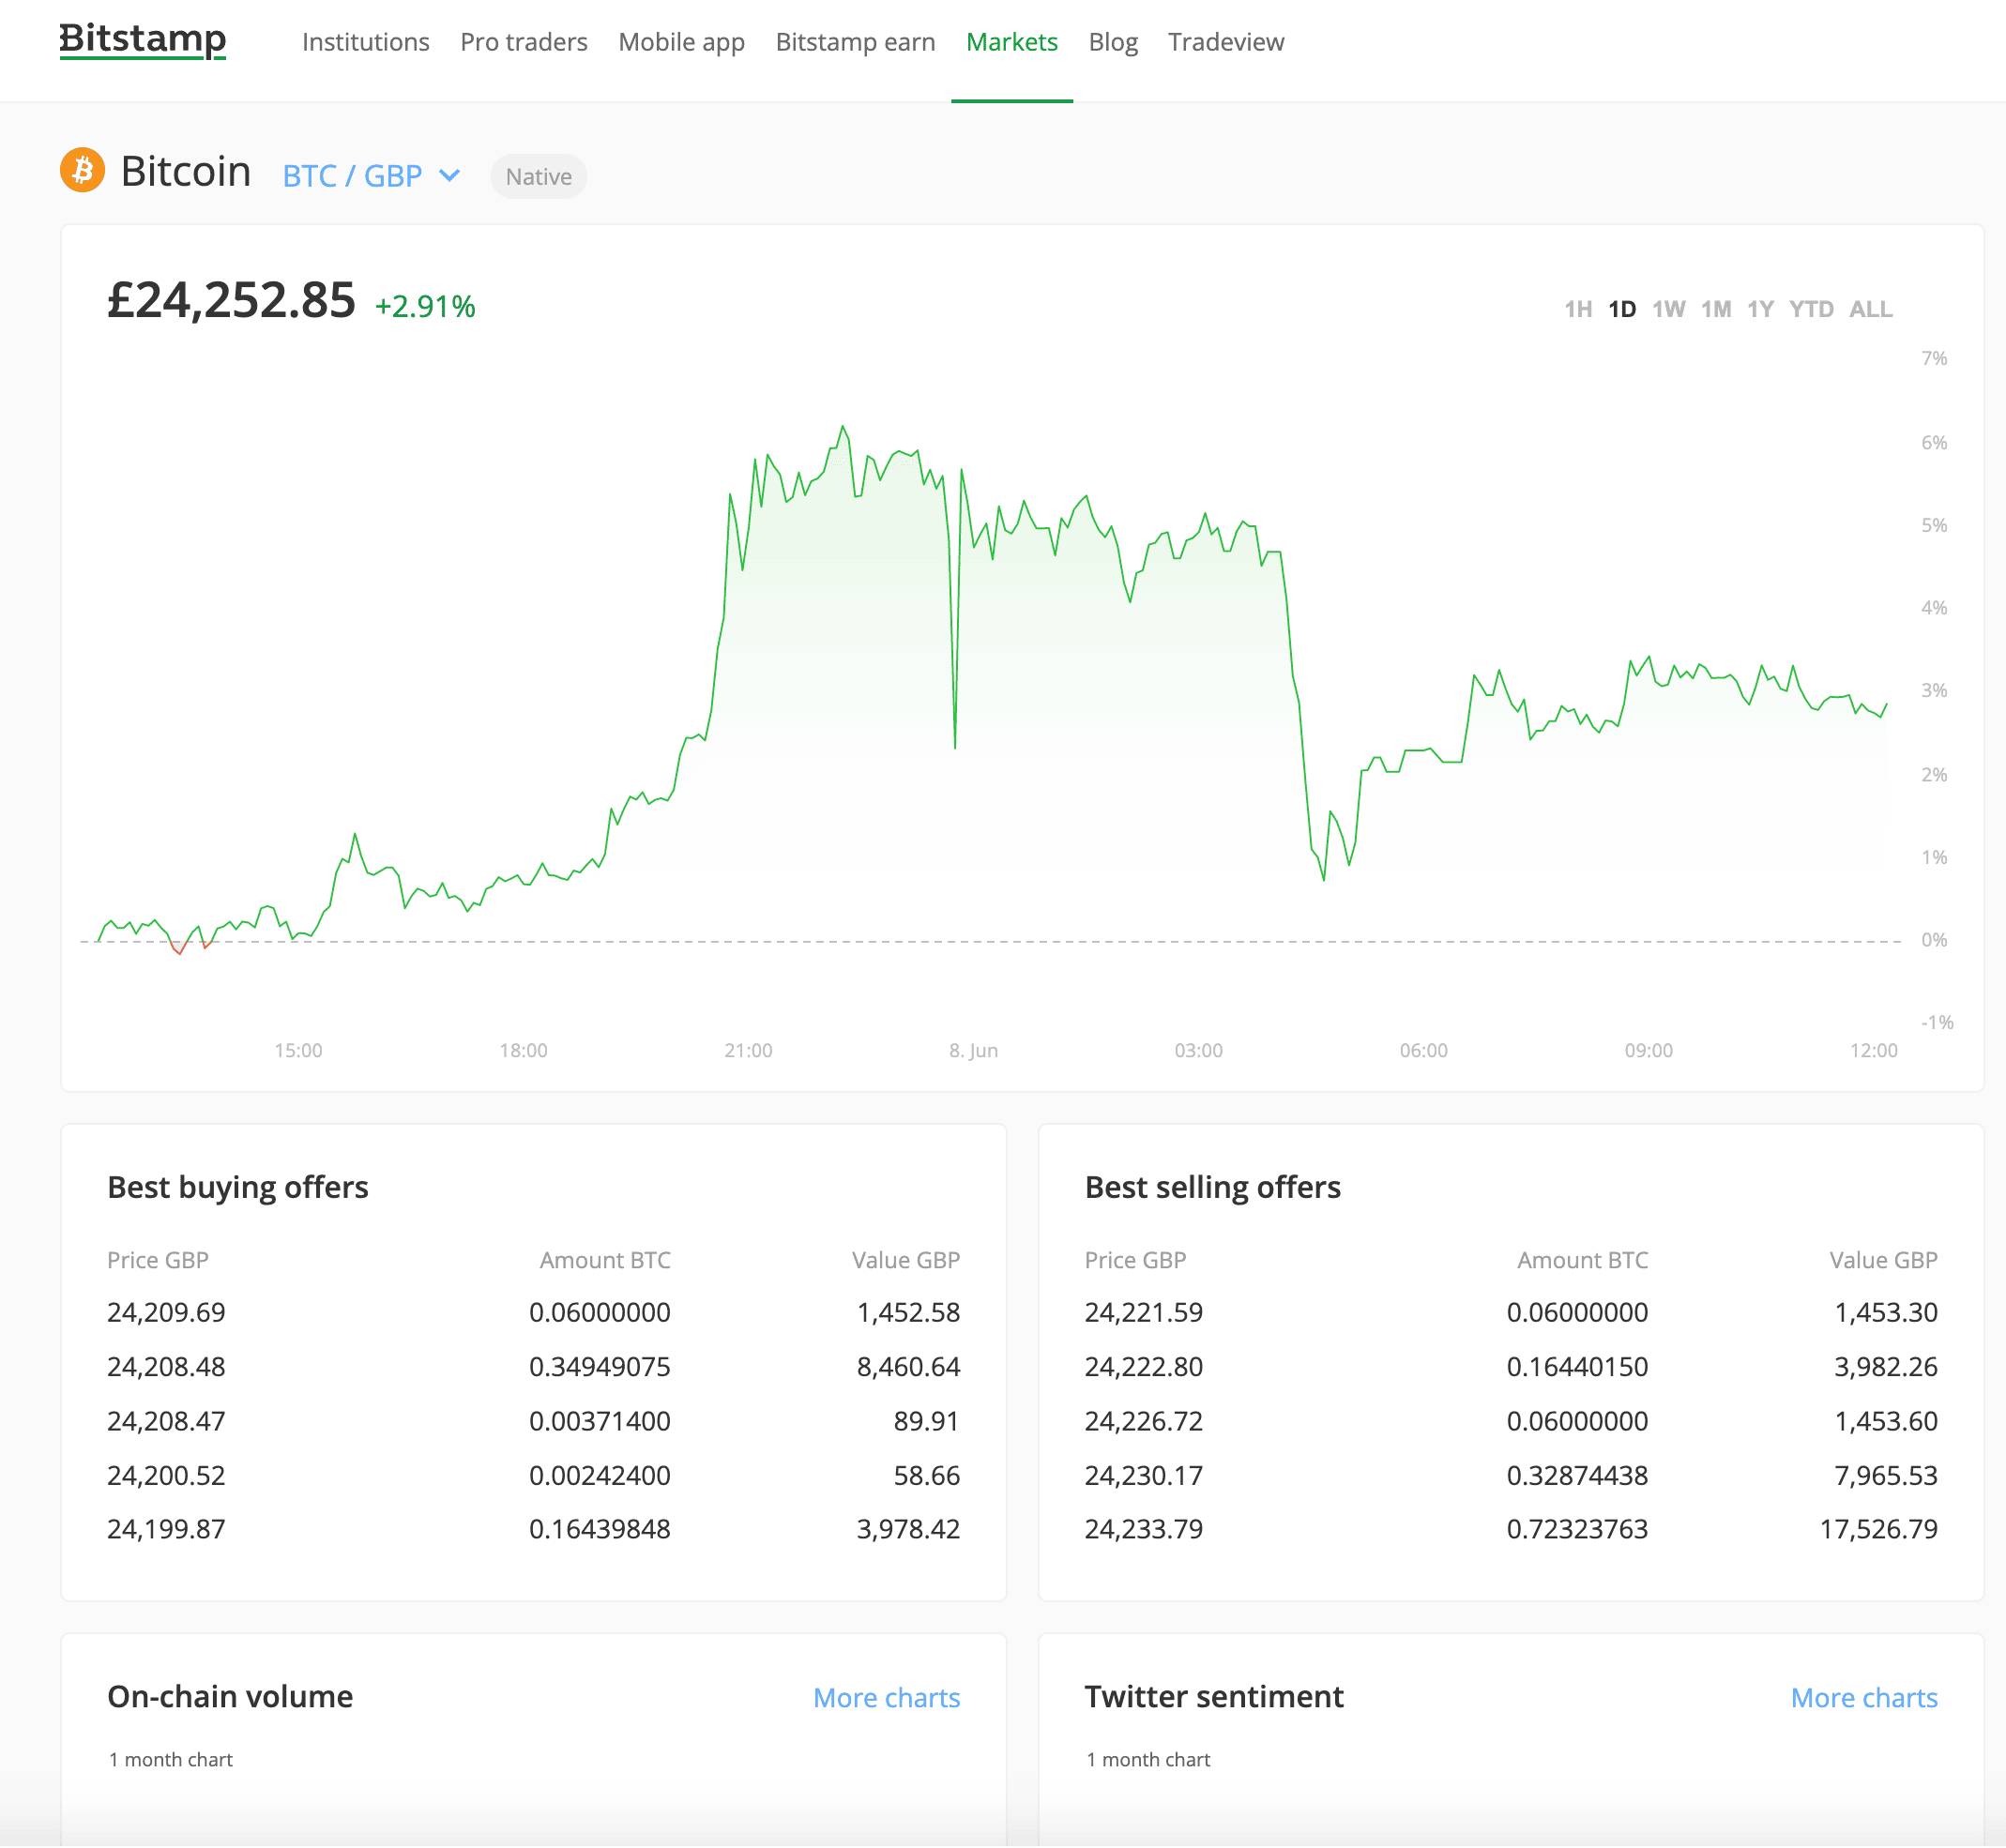Select the 1D chart range
This screenshot has height=1848, width=2006.
pos(1622,309)
